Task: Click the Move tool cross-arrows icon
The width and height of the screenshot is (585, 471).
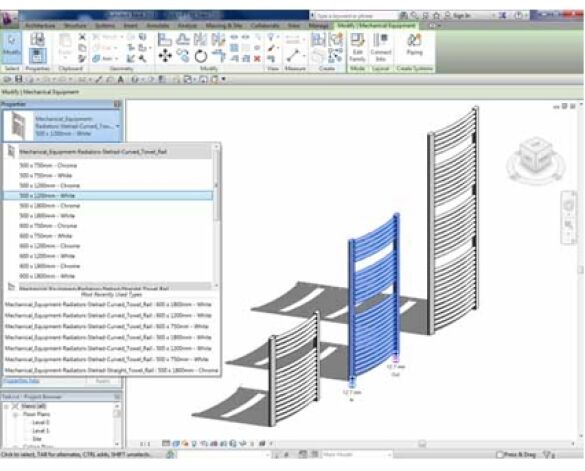Action: coord(165,56)
